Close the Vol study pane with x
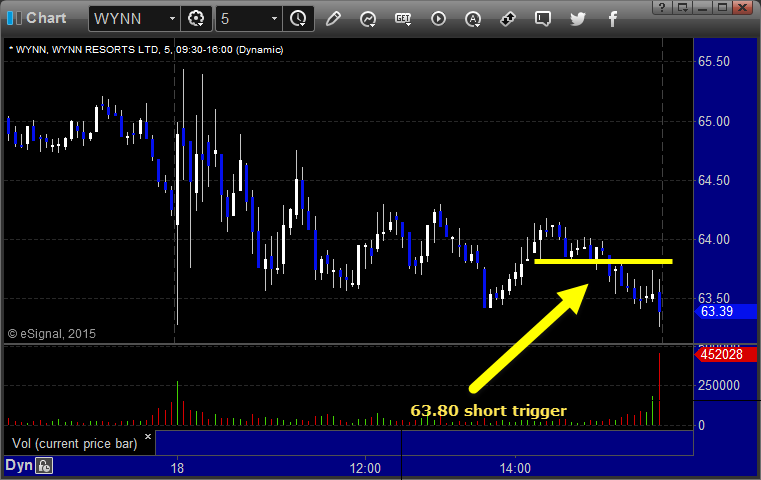Viewport: 761px width, 480px height. coord(148,436)
